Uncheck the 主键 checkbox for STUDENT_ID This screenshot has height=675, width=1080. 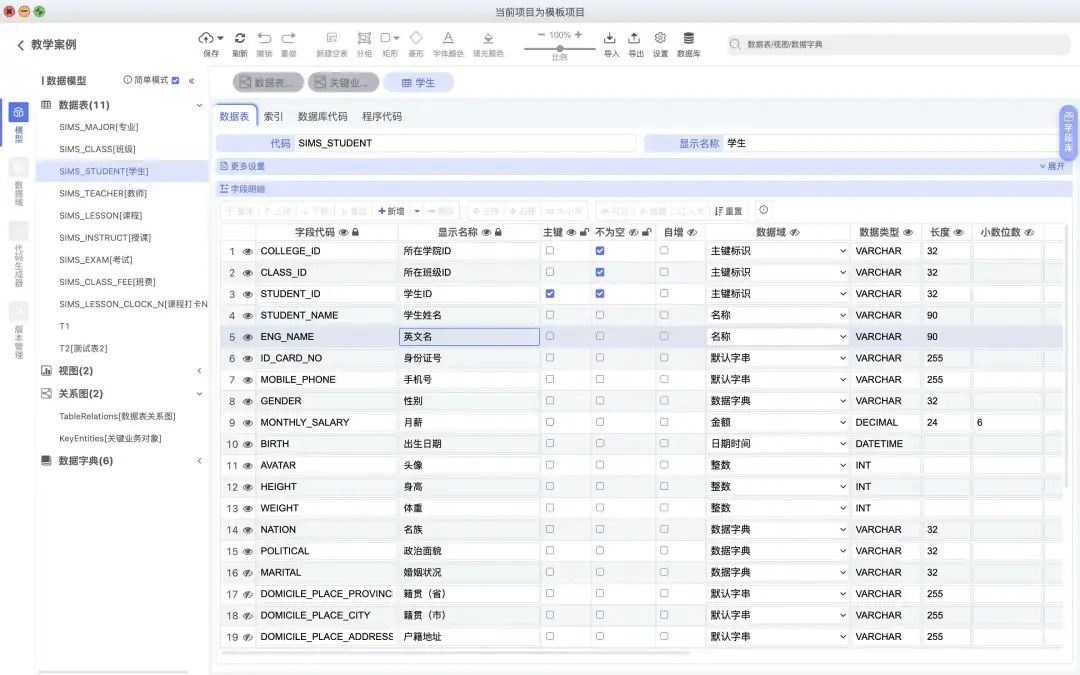549,293
